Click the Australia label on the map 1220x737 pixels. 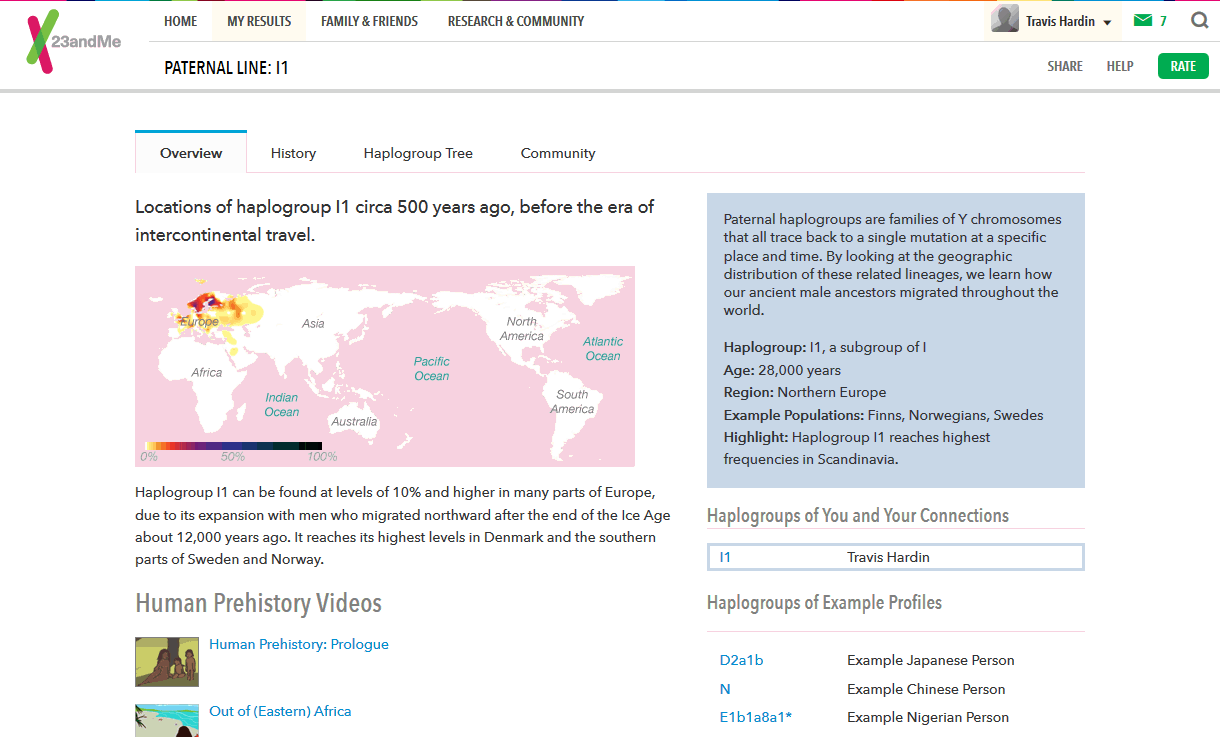[354, 421]
